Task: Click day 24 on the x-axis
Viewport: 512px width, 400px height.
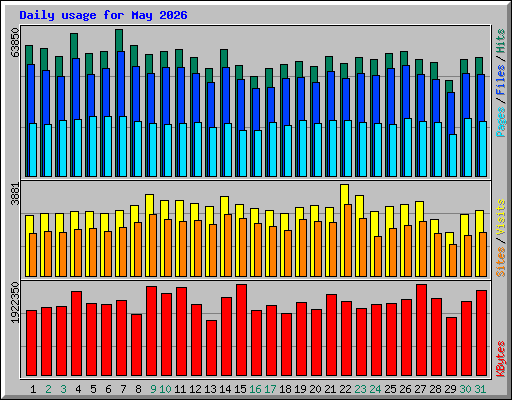Action: point(375,389)
